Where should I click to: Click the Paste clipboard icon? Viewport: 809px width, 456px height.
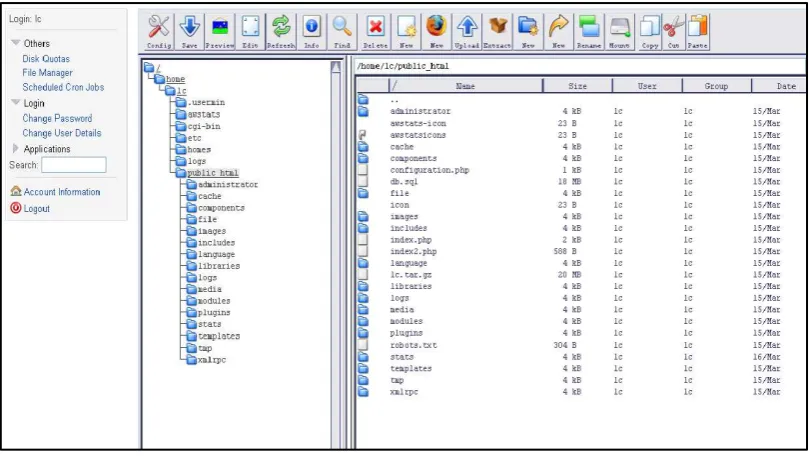tap(698, 31)
